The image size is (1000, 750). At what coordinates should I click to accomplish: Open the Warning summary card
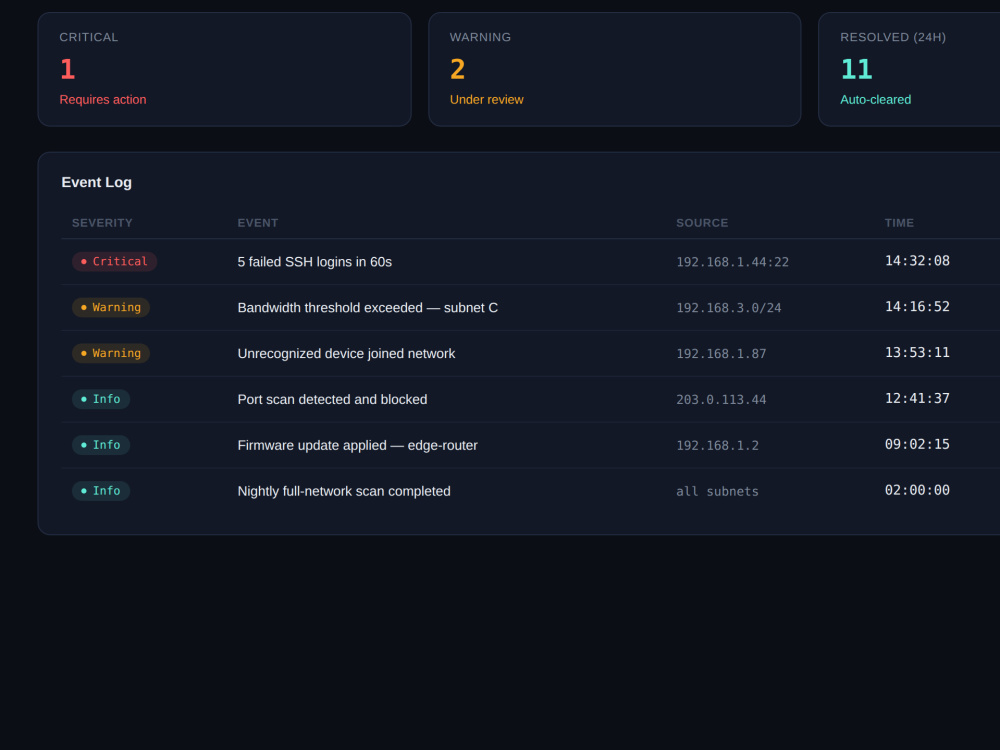[615, 70]
